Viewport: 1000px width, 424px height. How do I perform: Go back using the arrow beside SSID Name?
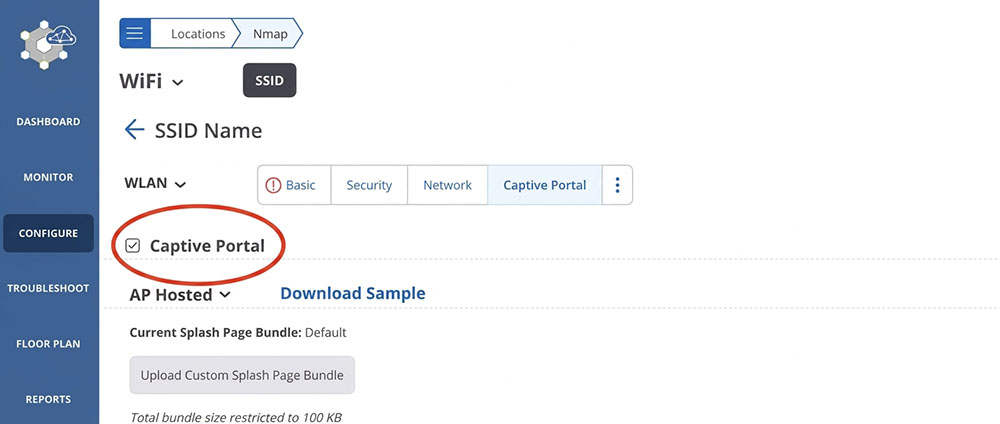[x=135, y=130]
